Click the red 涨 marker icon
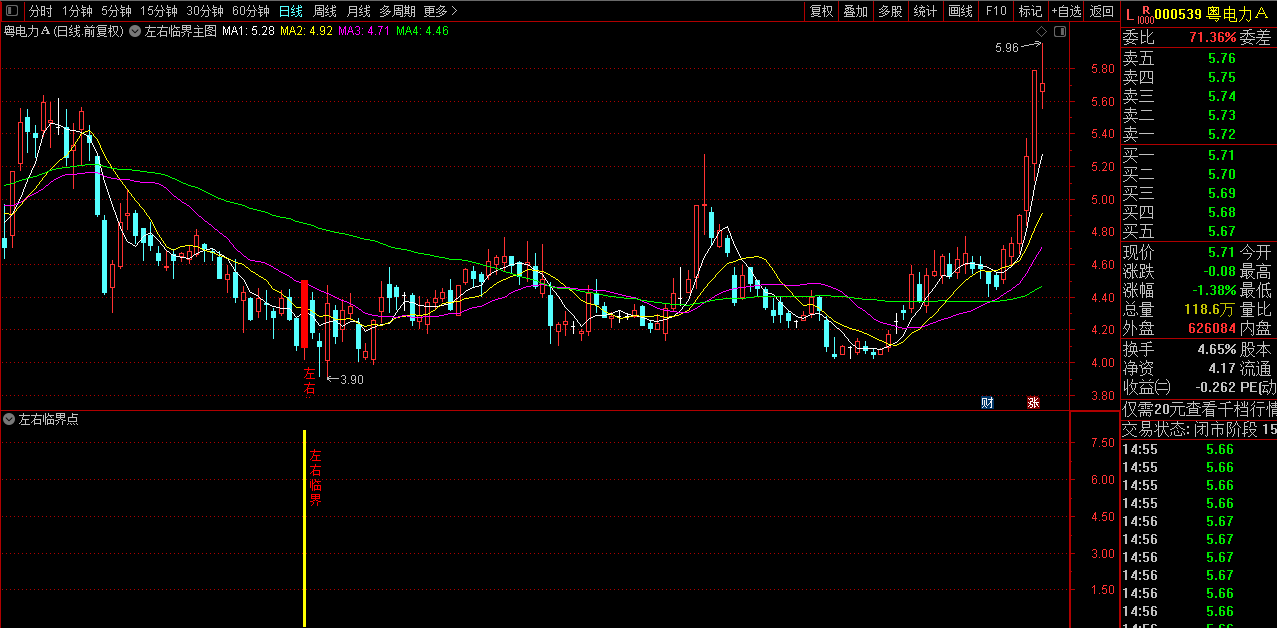The width and height of the screenshot is (1277, 628). pyautogui.click(x=1033, y=403)
